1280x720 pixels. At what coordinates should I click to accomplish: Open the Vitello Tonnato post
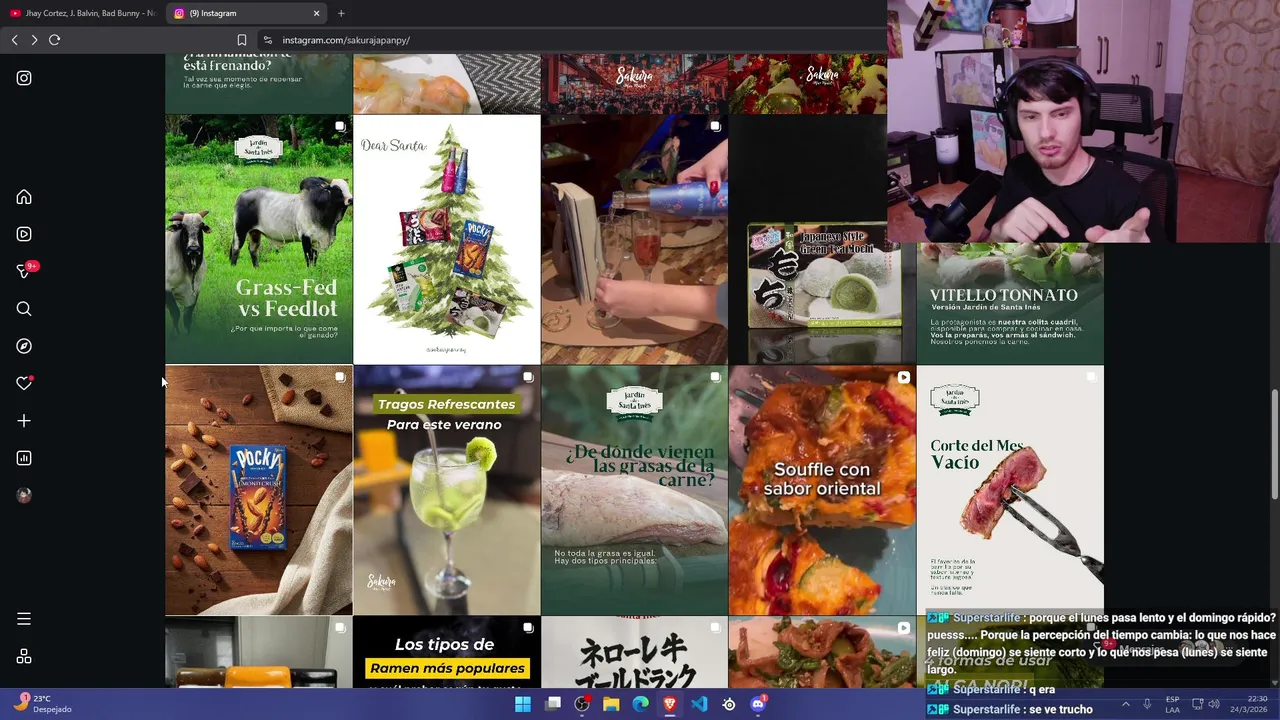pos(1010,303)
